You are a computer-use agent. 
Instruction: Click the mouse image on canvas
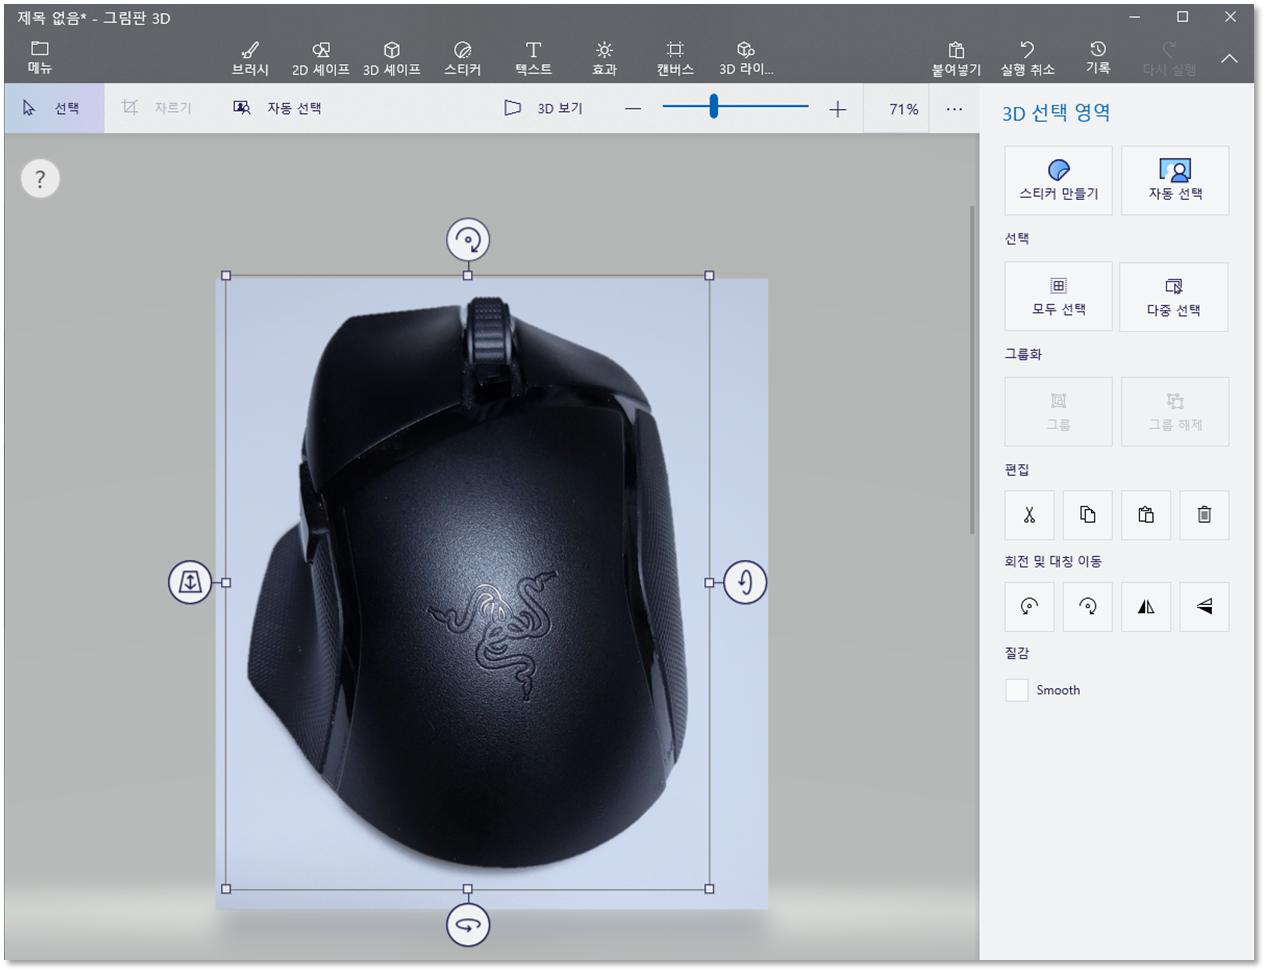tap(470, 582)
